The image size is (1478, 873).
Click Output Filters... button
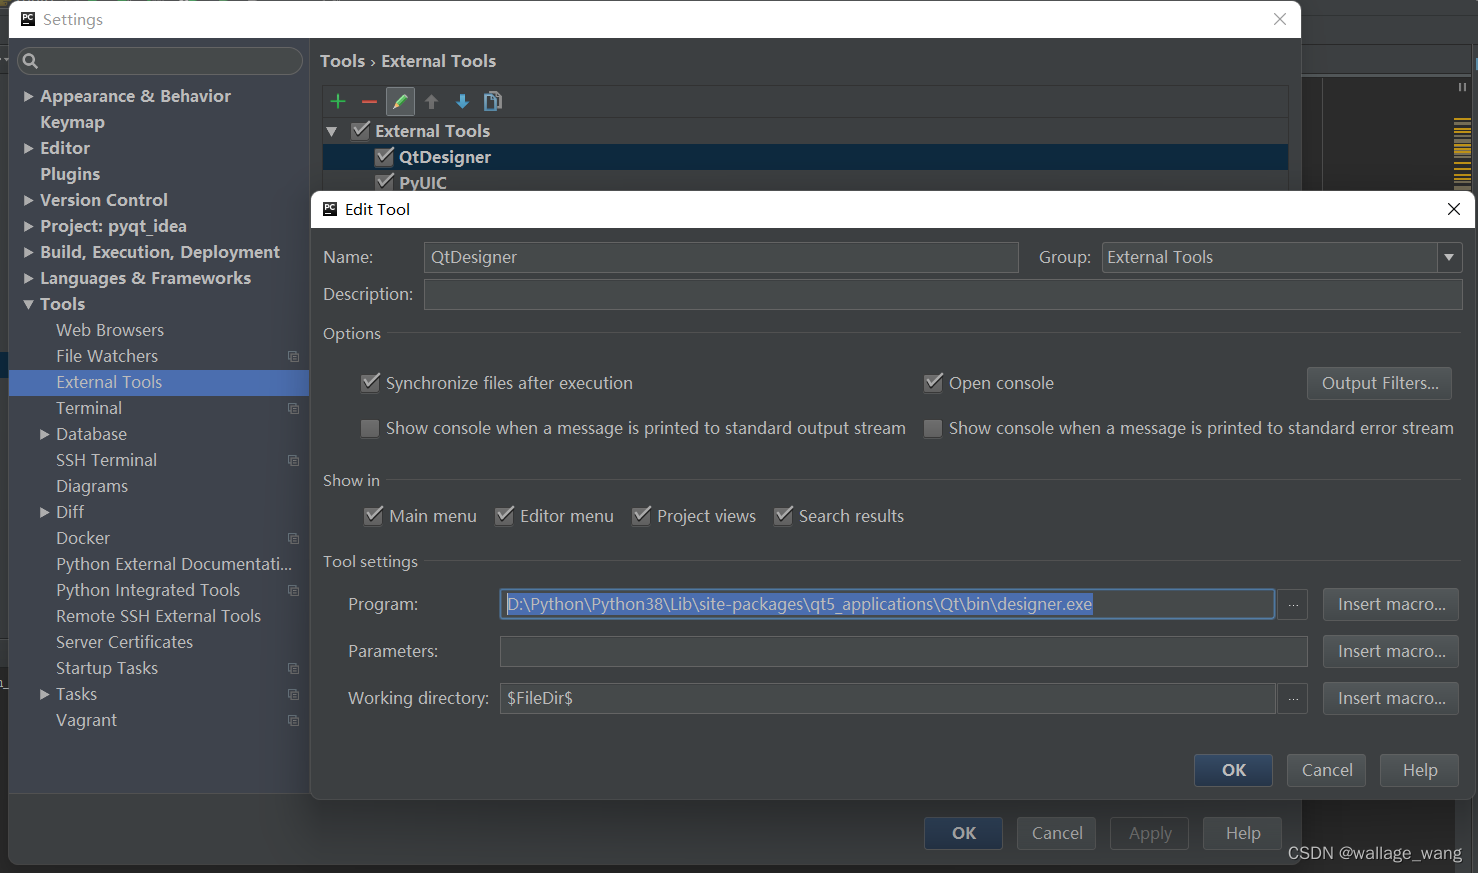point(1379,383)
